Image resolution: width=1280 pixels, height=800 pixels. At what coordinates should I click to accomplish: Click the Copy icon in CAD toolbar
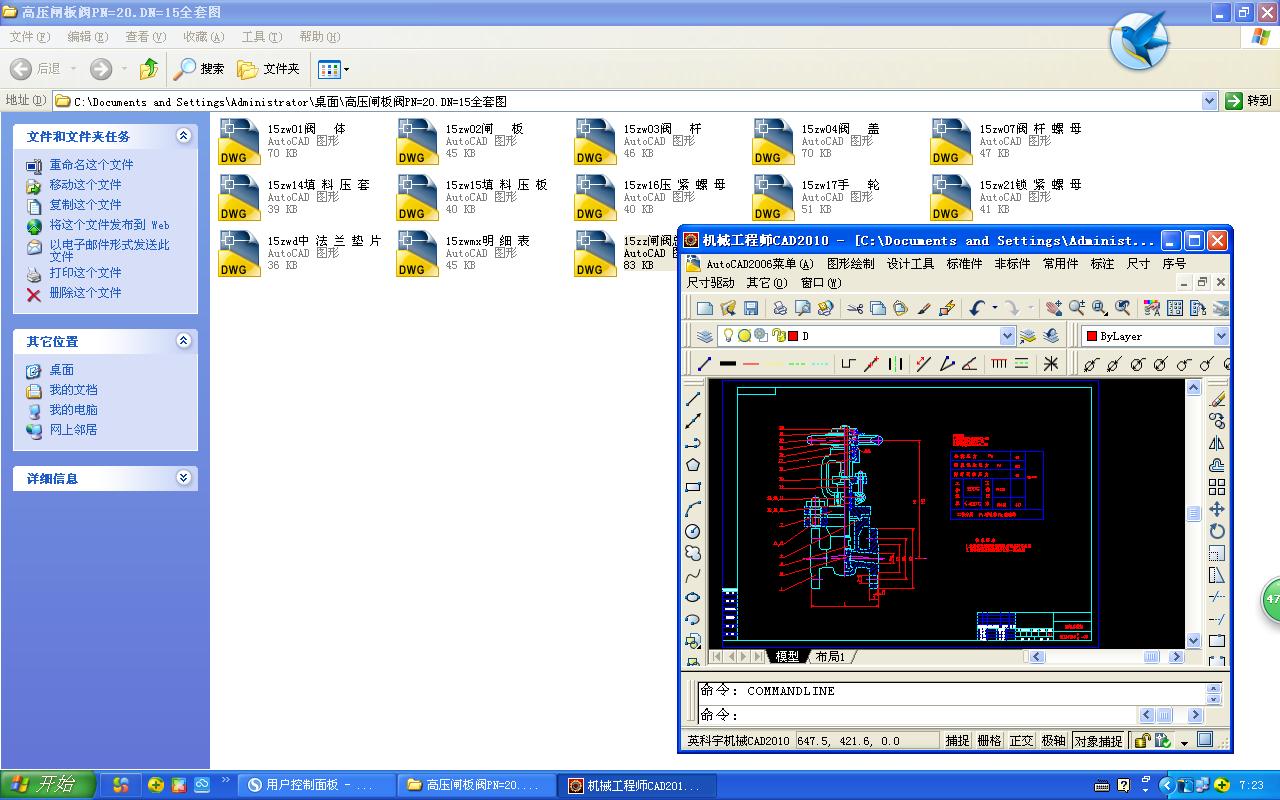pos(878,309)
